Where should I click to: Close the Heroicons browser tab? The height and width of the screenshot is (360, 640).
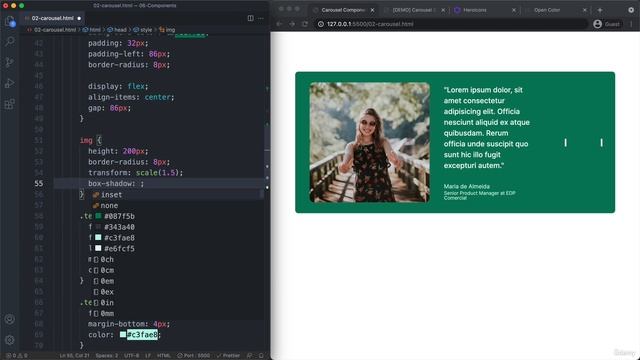pyautogui.click(x=514, y=10)
